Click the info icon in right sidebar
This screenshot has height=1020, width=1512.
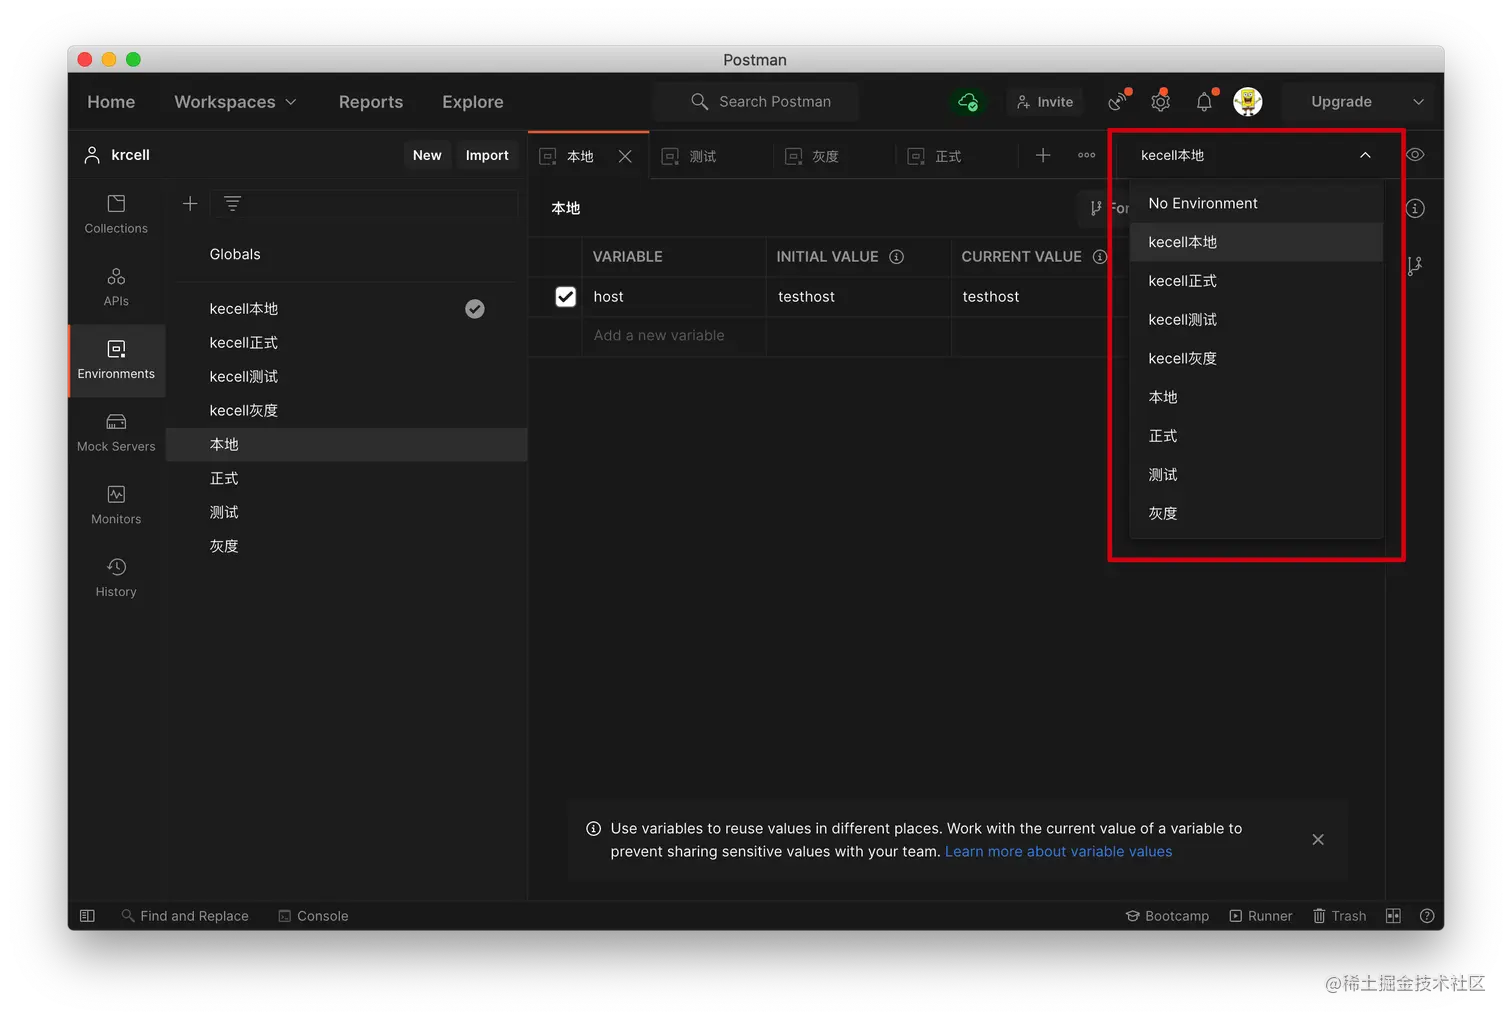coord(1415,209)
